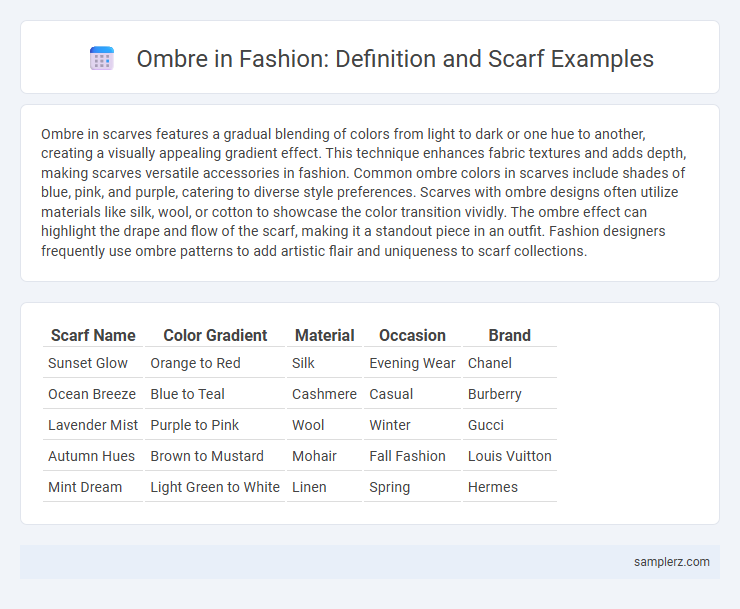Viewport: 740px width, 609px height.
Task: Click the 'Burberry' brand cell
Action: [510, 394]
